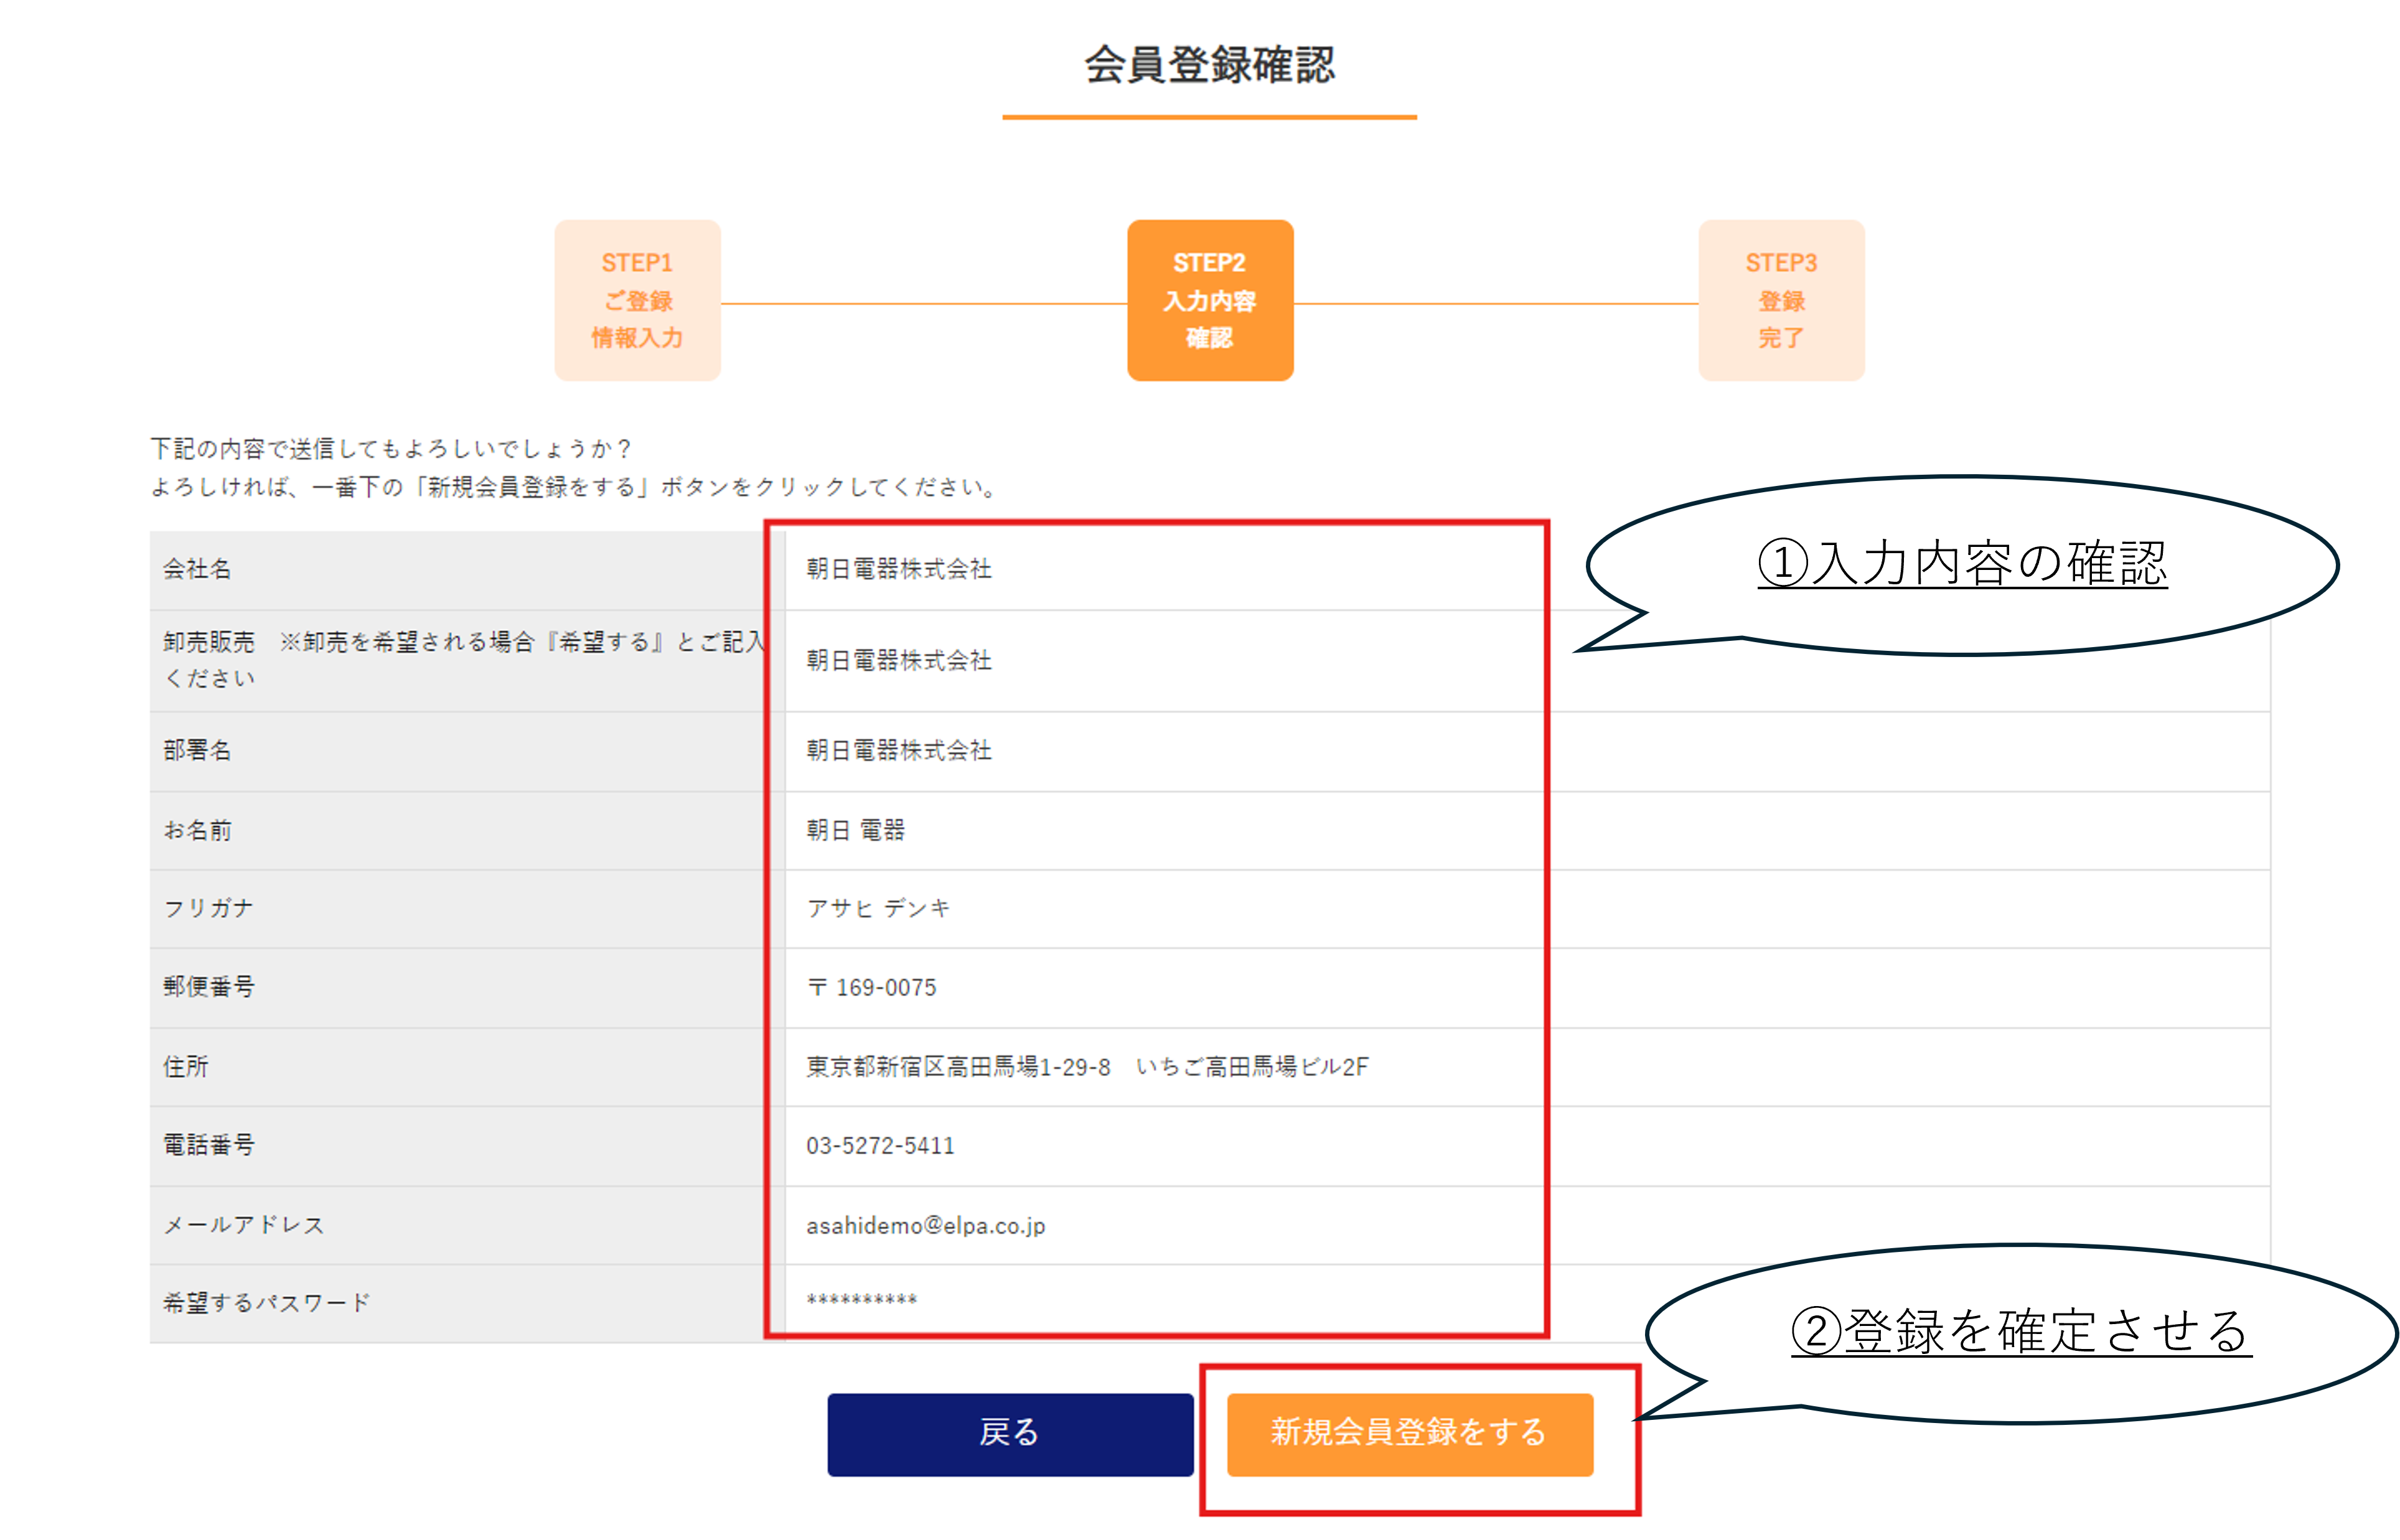Click the furigana value アサヒ デンキ
Image resolution: width=2400 pixels, height=1540 pixels.
(x=878, y=908)
